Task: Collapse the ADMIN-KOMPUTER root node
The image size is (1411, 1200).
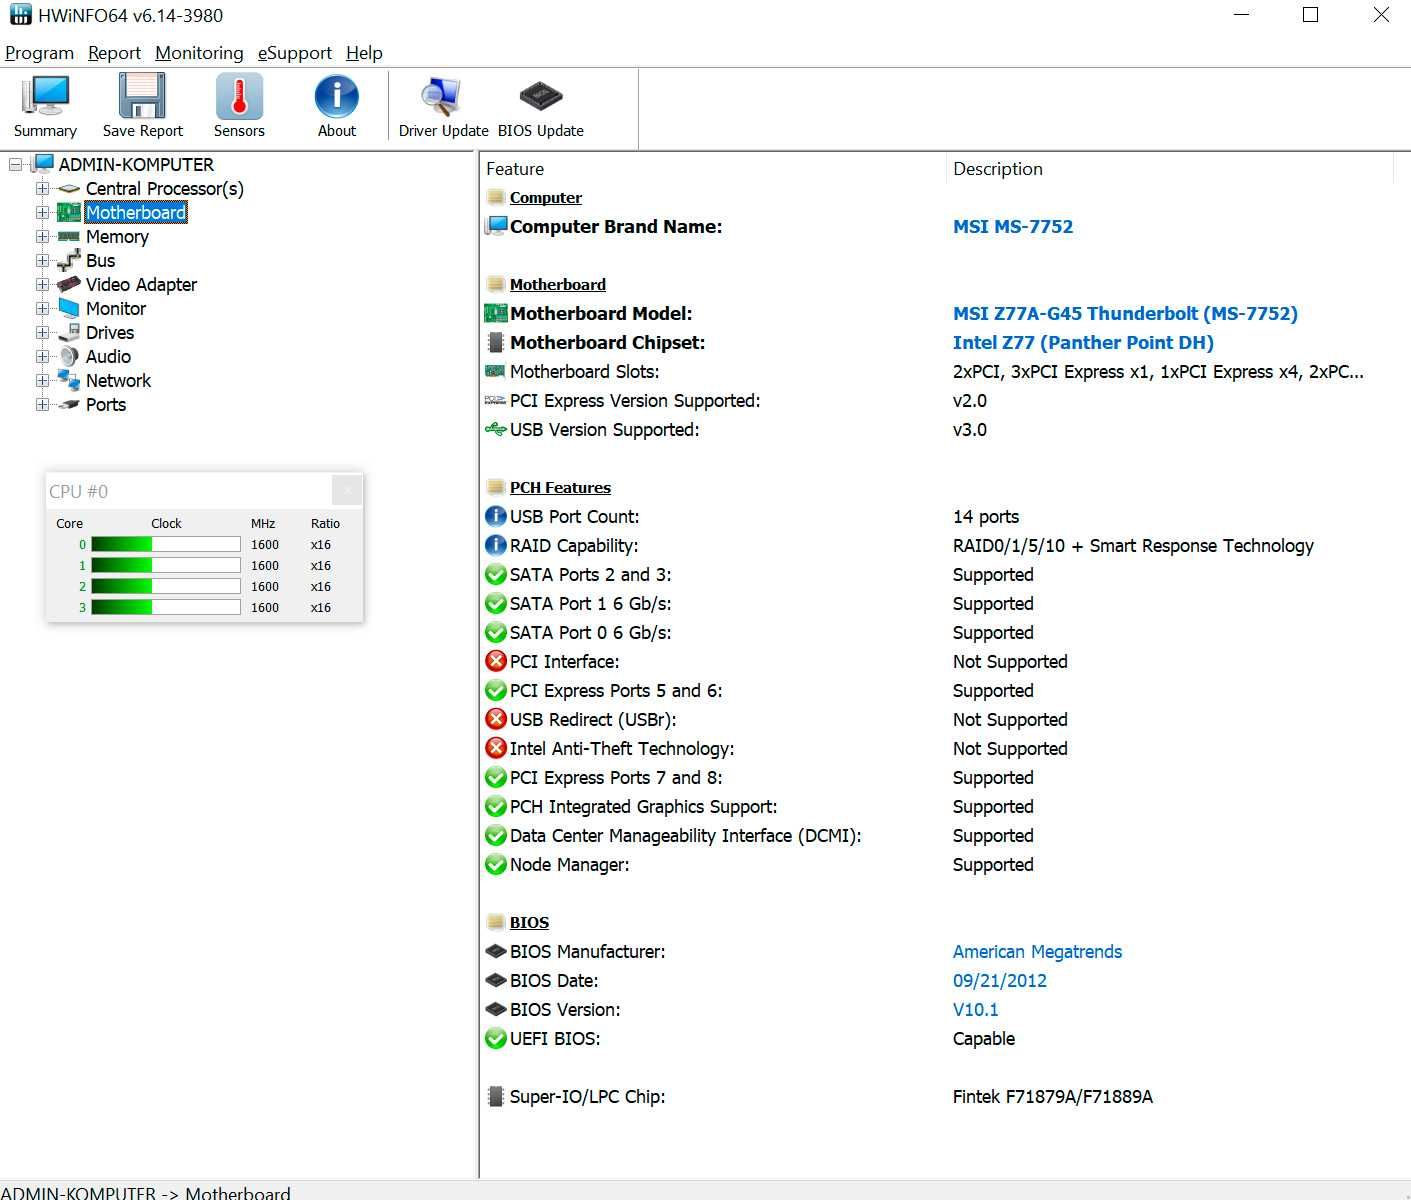Action: (16, 164)
